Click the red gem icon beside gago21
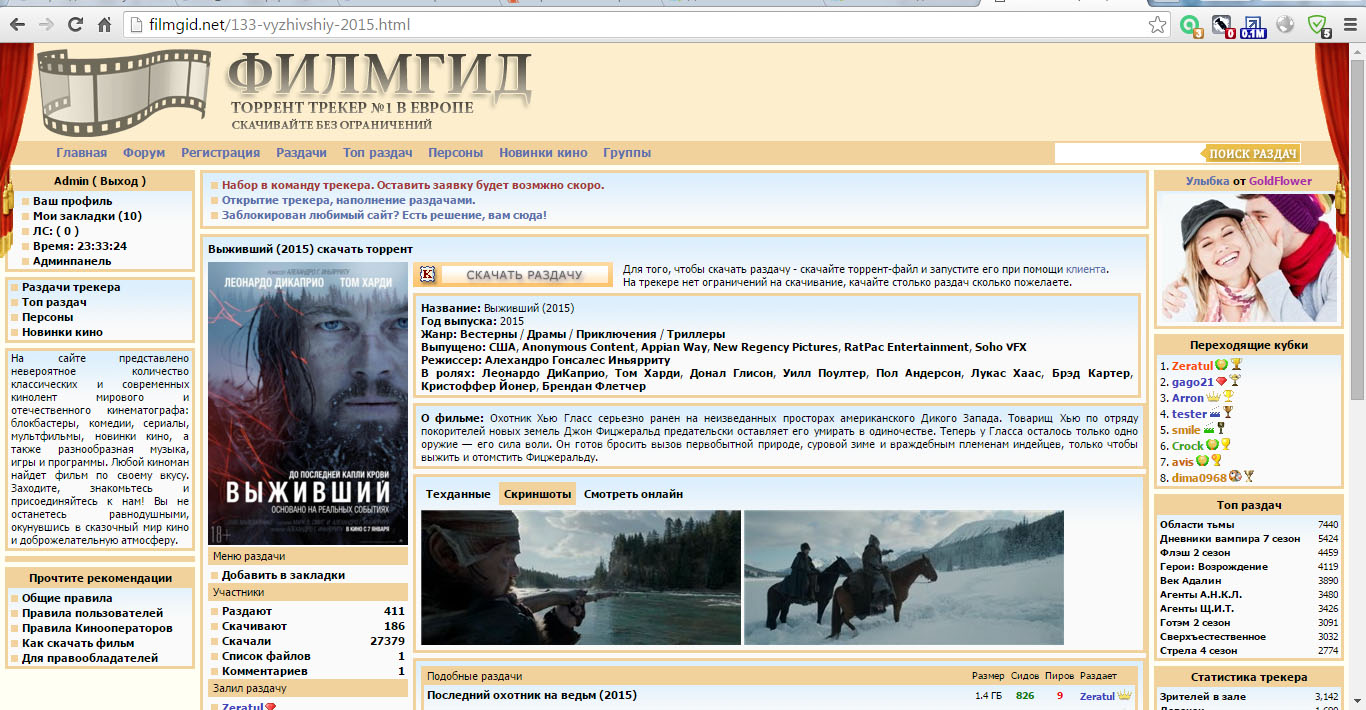 (1221, 382)
